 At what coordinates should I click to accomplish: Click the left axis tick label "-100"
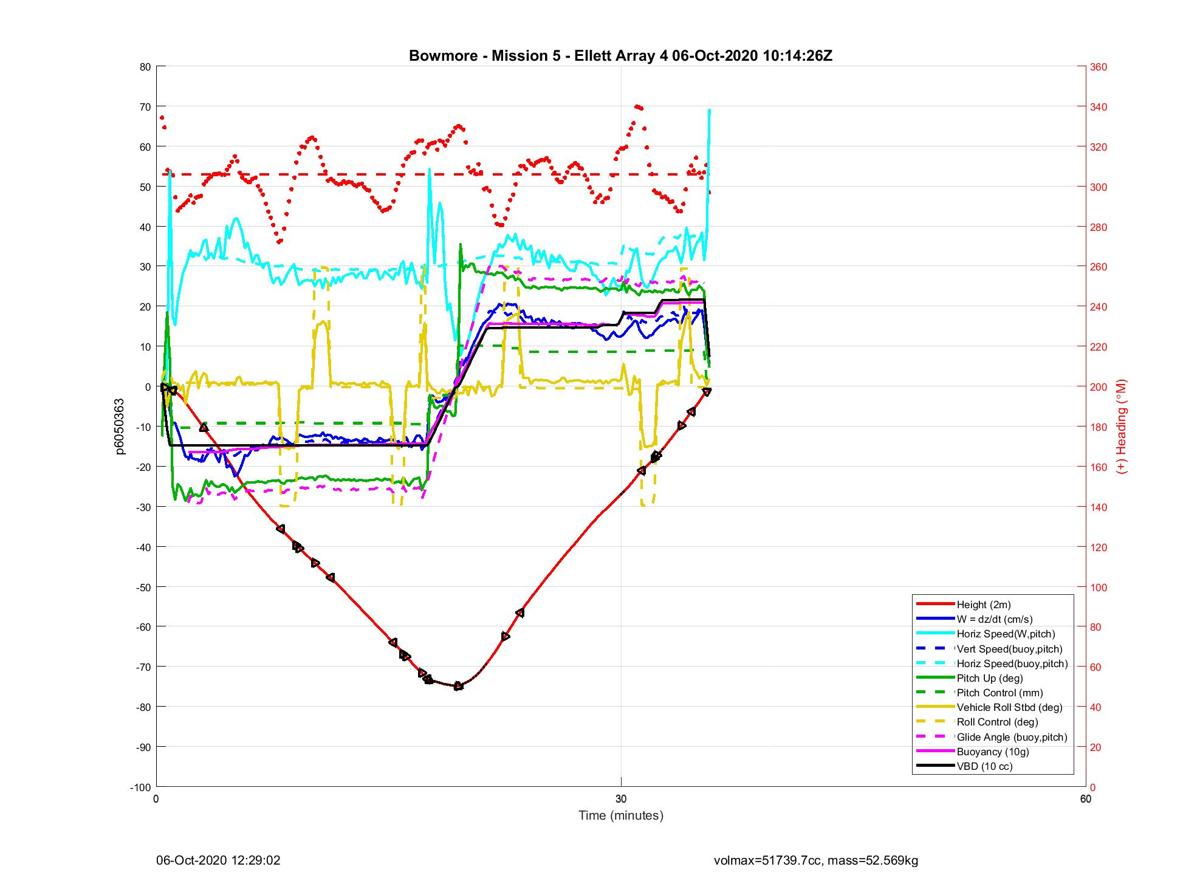pos(140,787)
